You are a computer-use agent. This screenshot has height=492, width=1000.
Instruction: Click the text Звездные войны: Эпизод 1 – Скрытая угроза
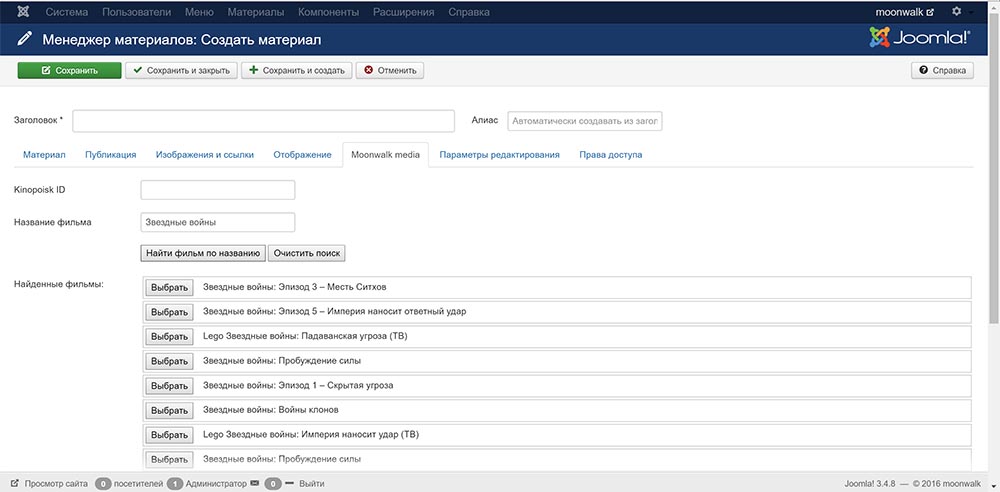tap(298, 385)
